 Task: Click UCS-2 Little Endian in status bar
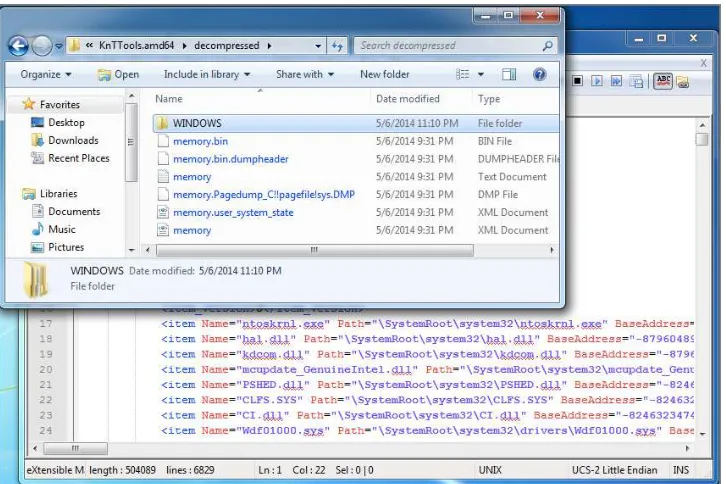pos(614,470)
